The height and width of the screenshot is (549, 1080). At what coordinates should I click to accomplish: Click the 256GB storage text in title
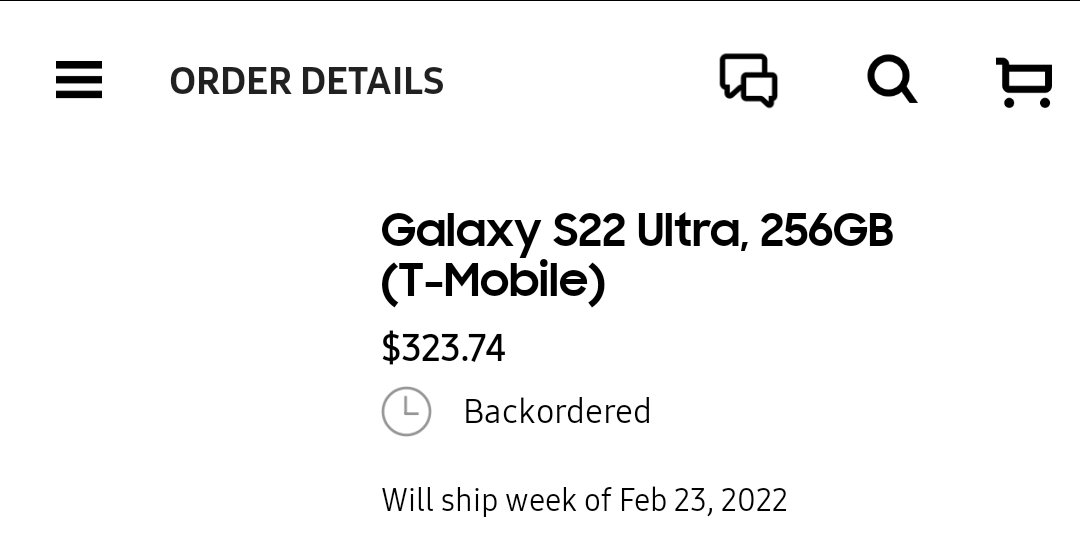pyautogui.click(x=826, y=232)
